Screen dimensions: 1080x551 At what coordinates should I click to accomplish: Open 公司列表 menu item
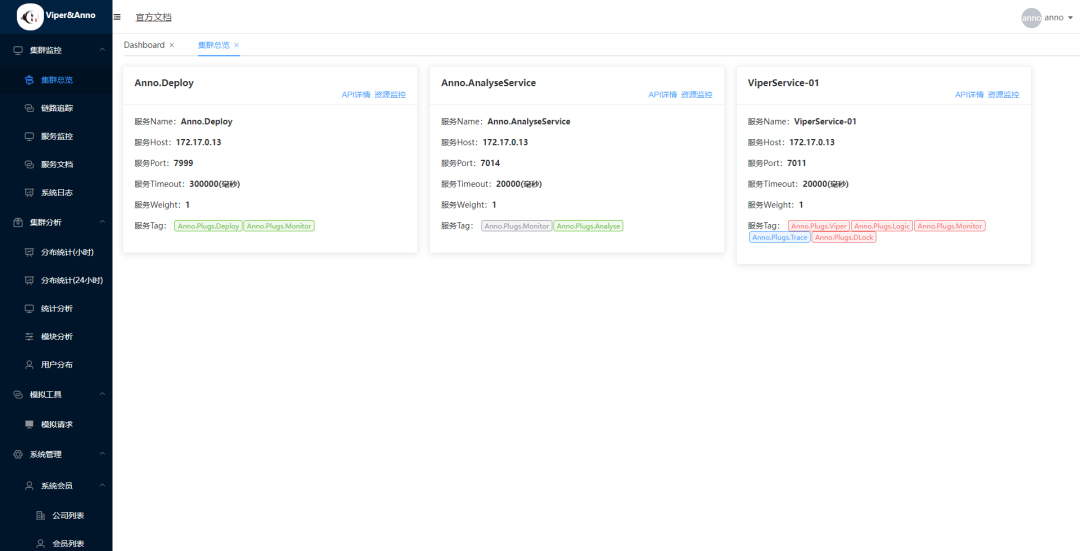pos(68,515)
